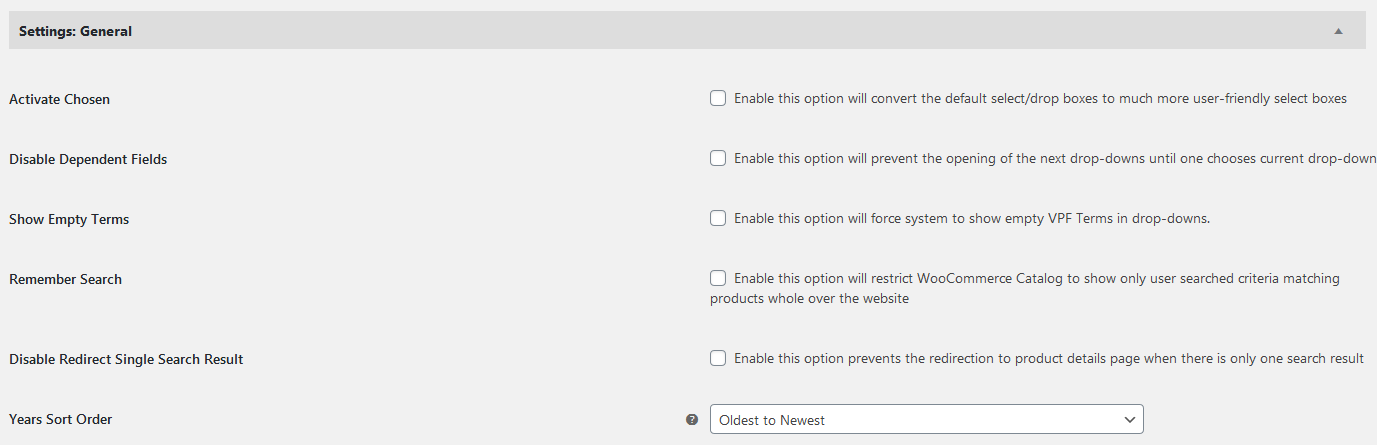Click the Settings: General header title
The width and height of the screenshot is (1377, 445).
[75, 31]
